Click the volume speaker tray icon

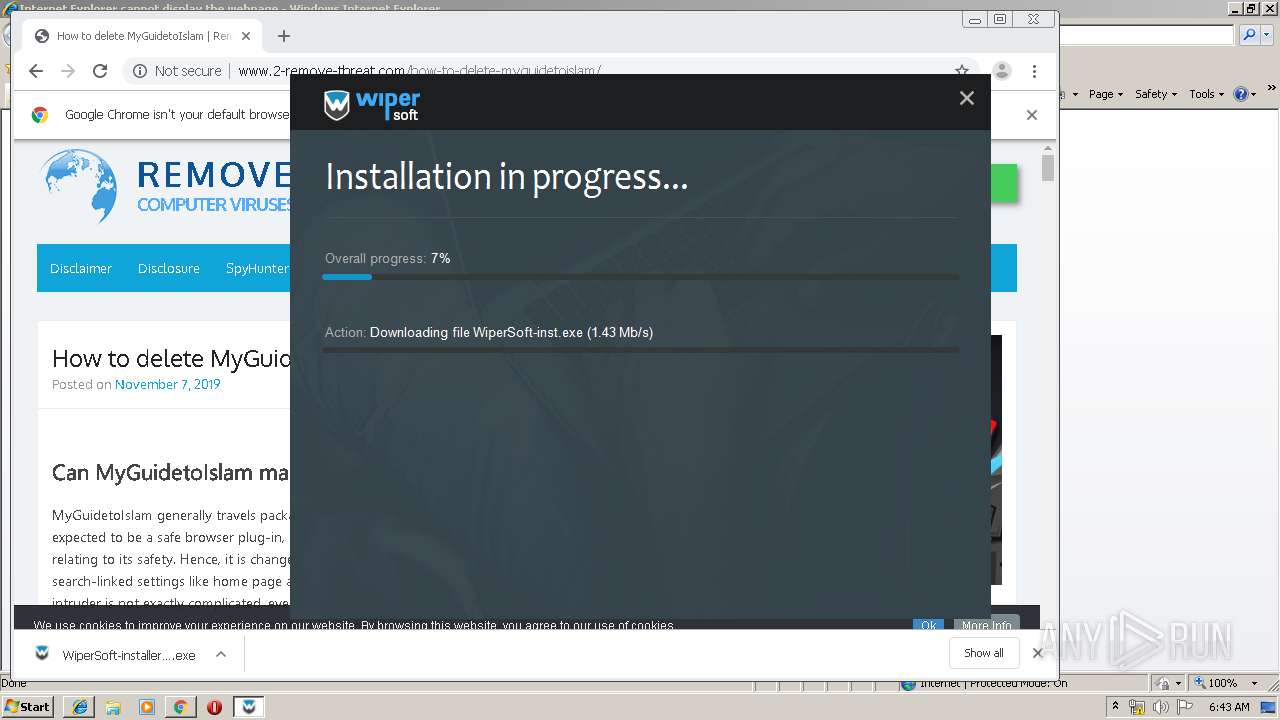coord(1160,707)
